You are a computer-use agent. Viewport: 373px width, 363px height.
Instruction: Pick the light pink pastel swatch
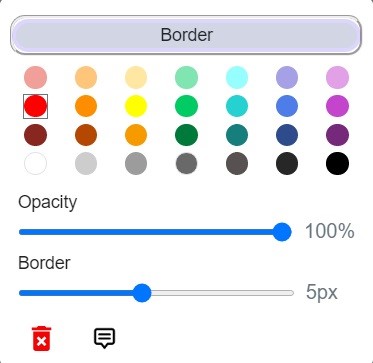(35, 77)
